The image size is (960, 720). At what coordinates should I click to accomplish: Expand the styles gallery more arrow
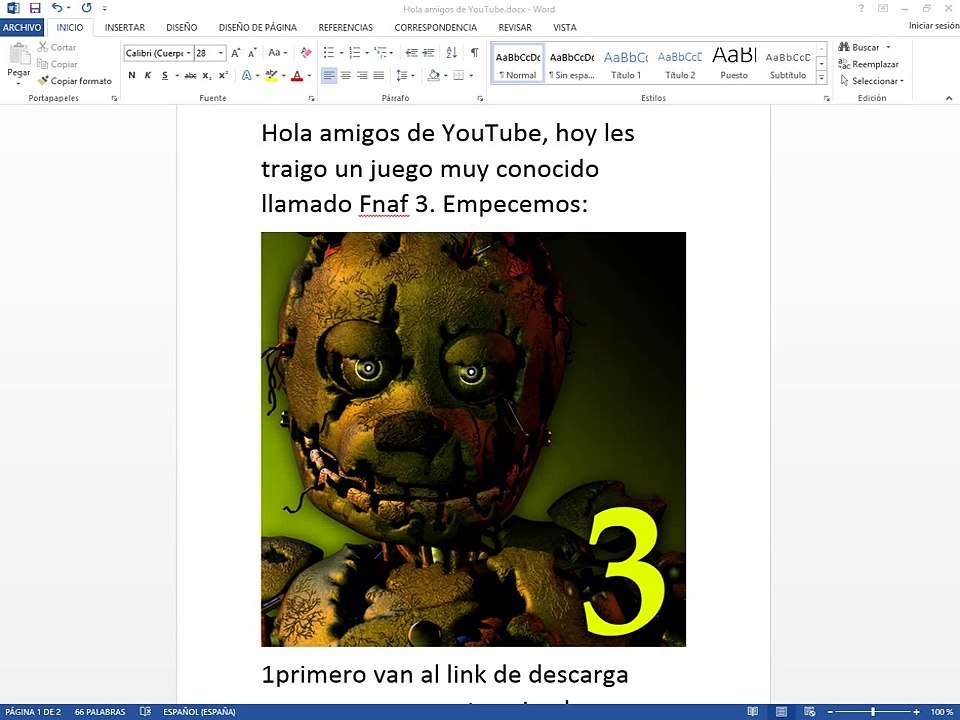click(x=822, y=78)
